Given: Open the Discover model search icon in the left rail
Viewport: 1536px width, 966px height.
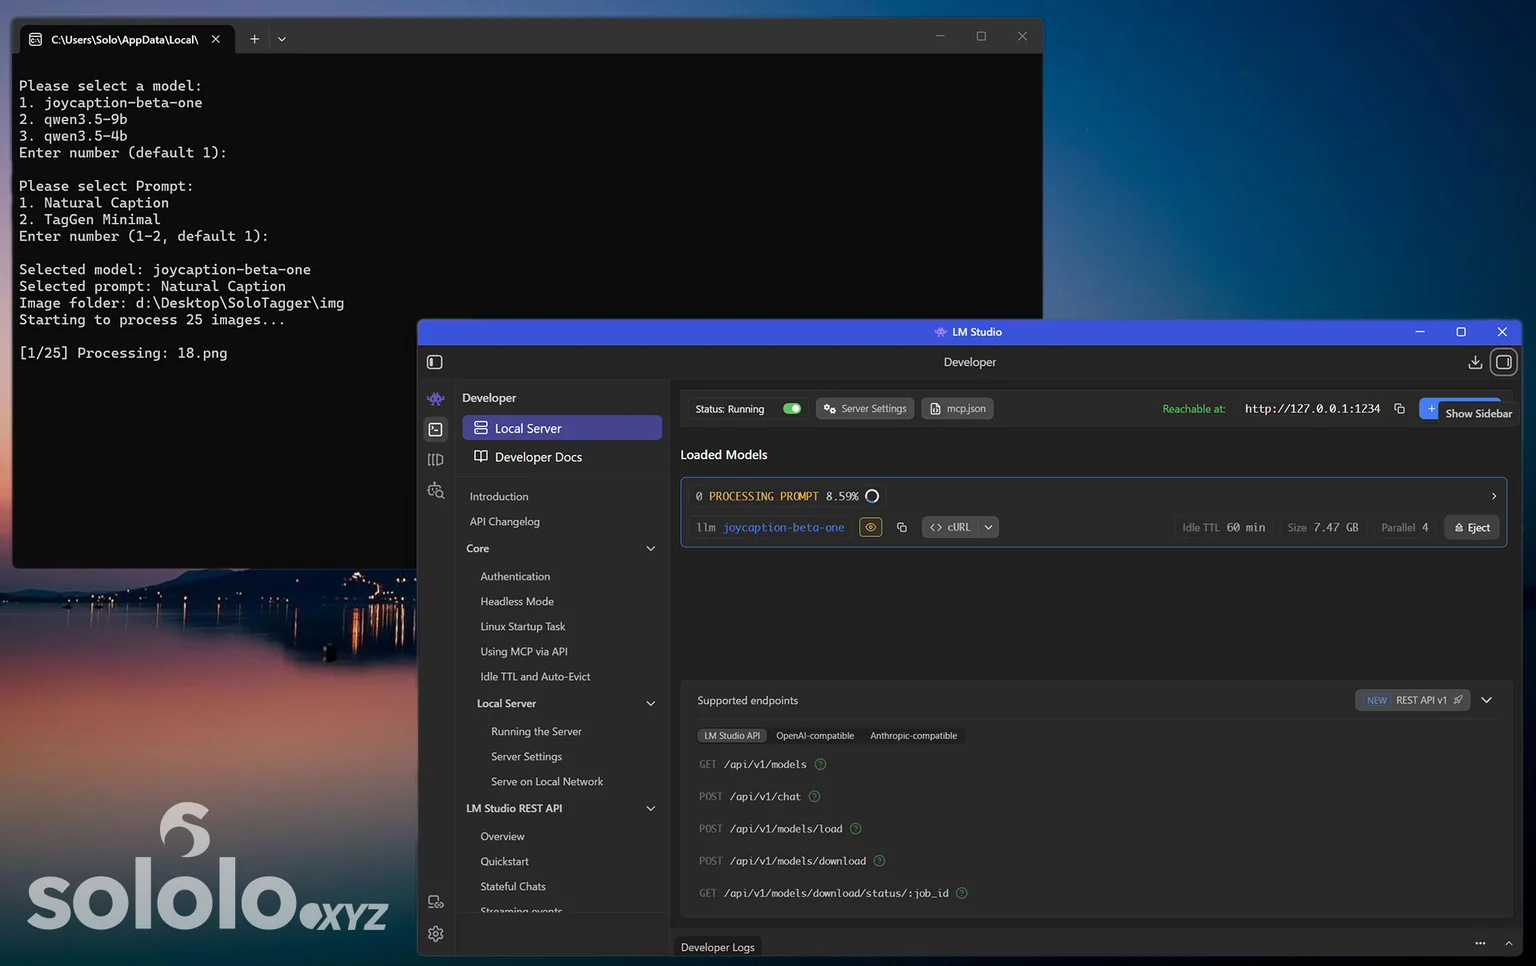Looking at the screenshot, I should [x=436, y=490].
